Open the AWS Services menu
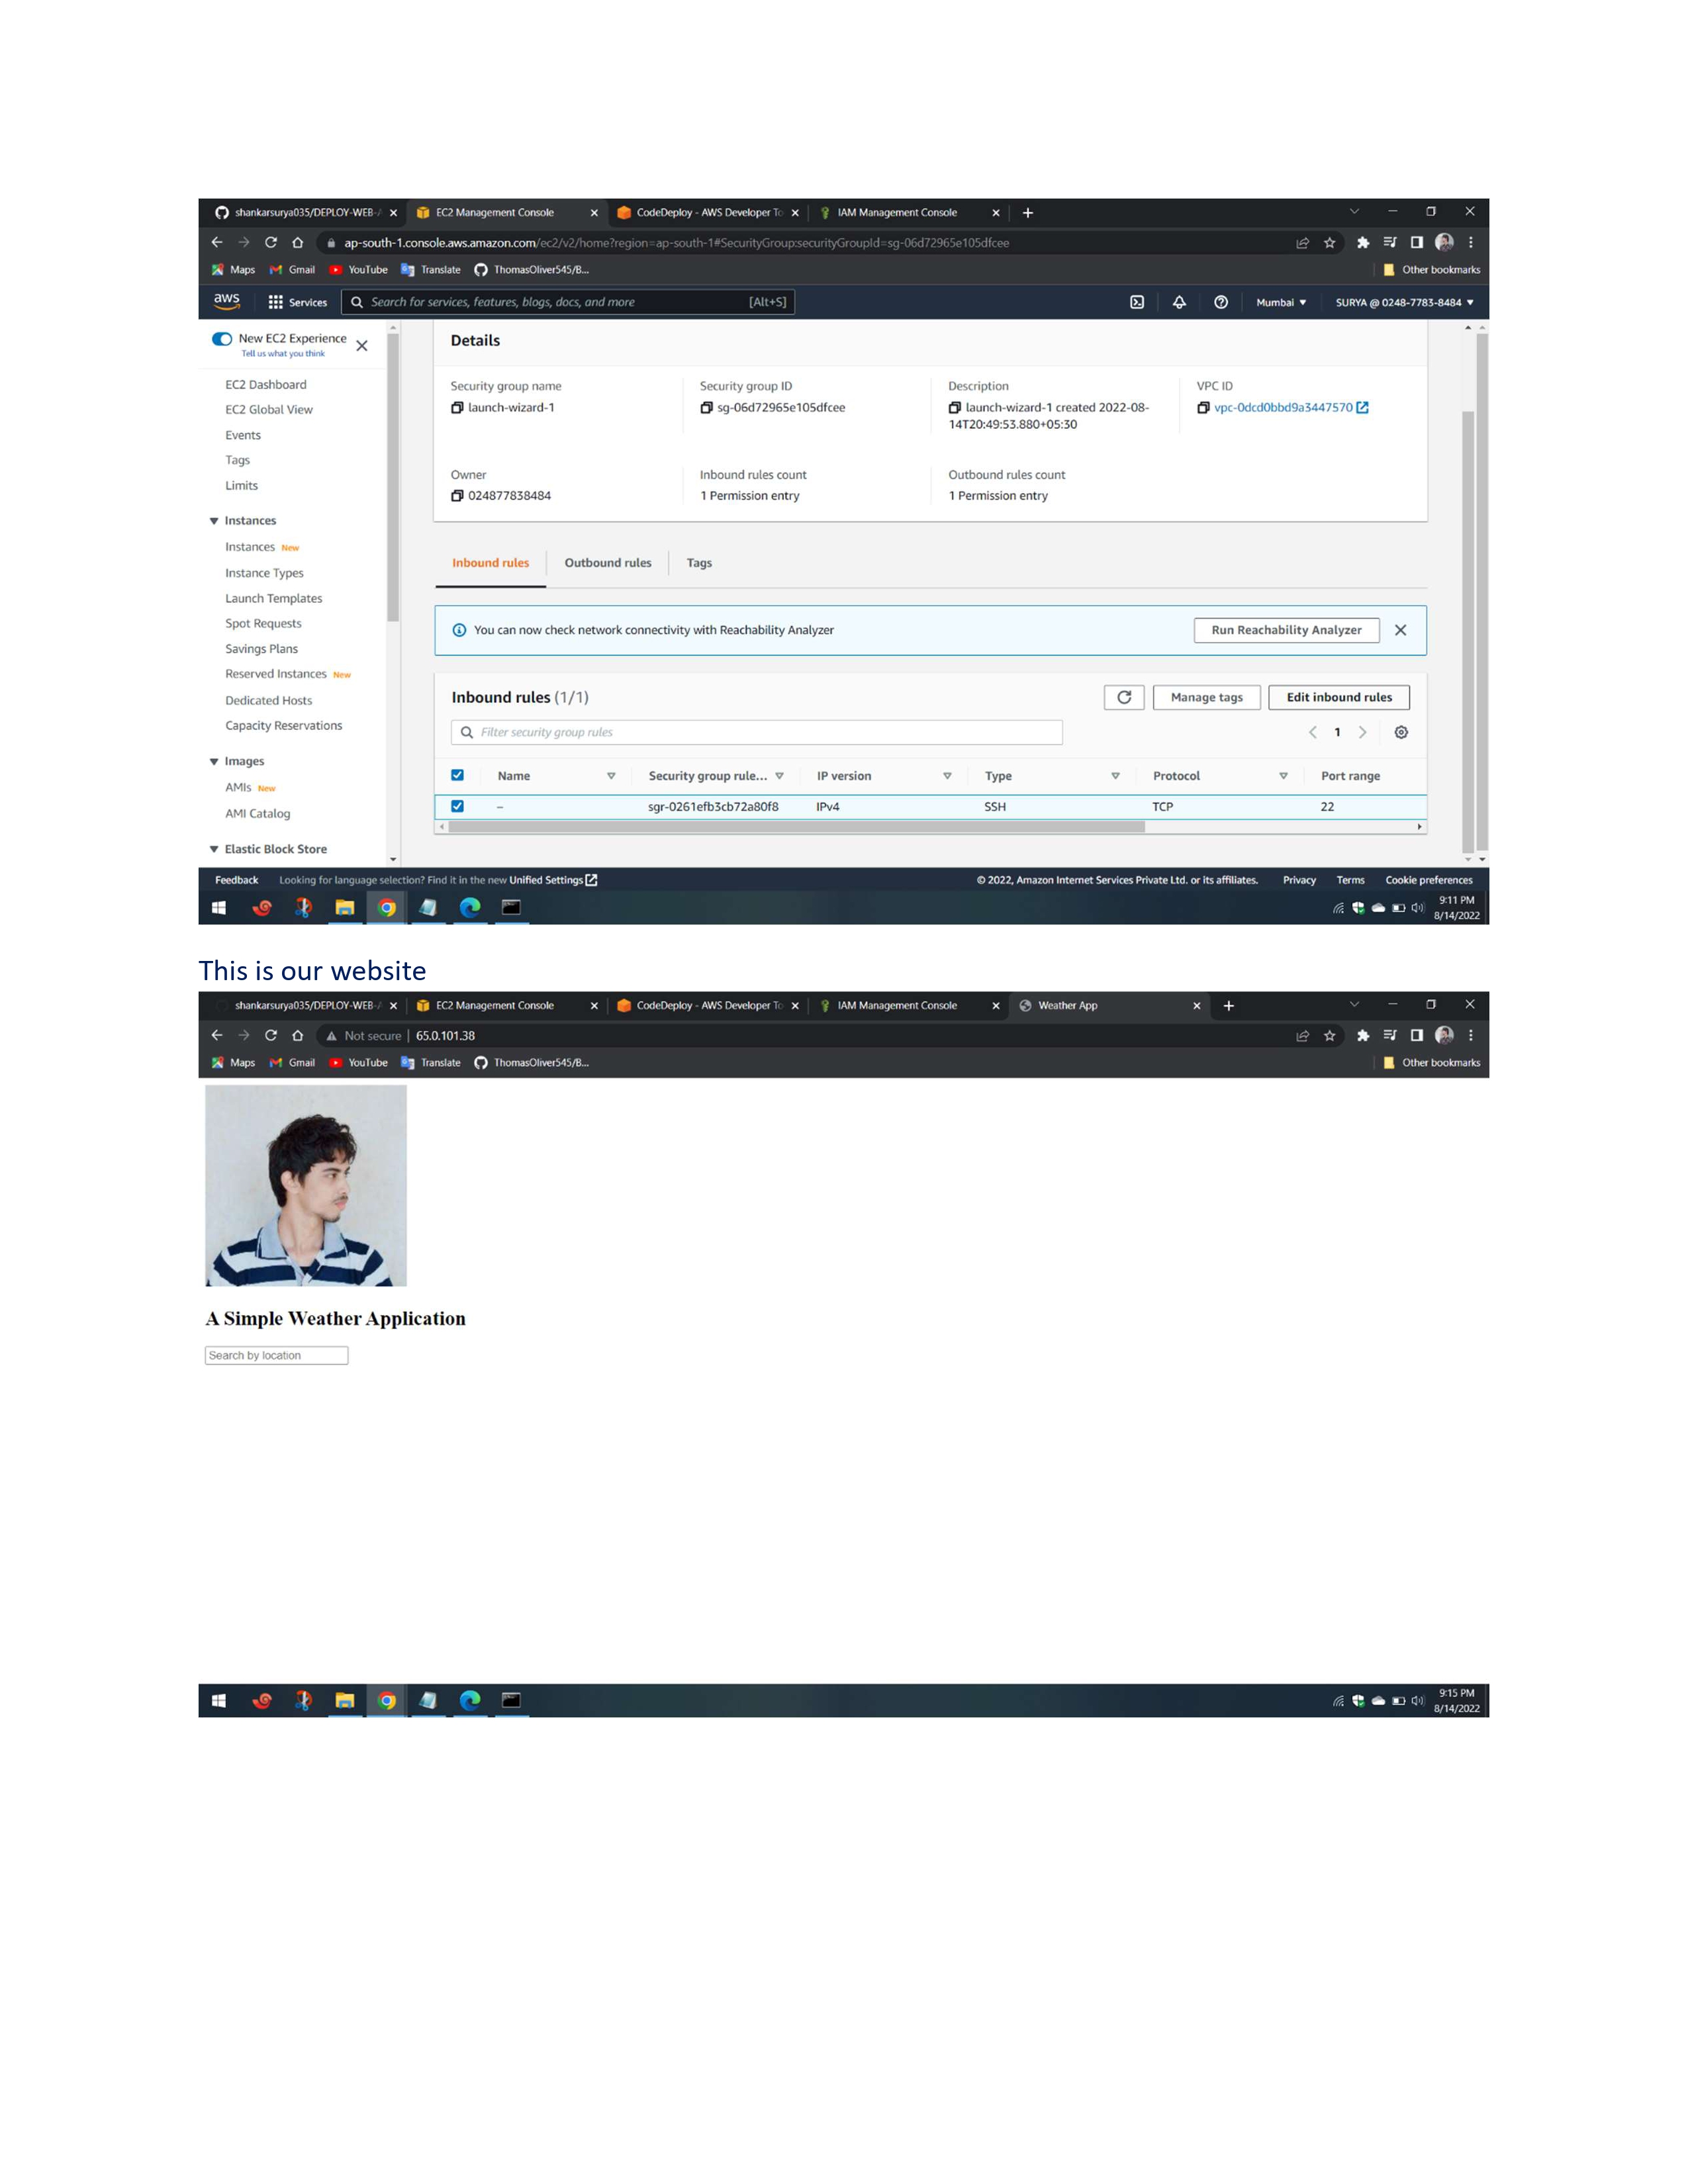This screenshot has height=2184, width=1688. click(x=297, y=302)
